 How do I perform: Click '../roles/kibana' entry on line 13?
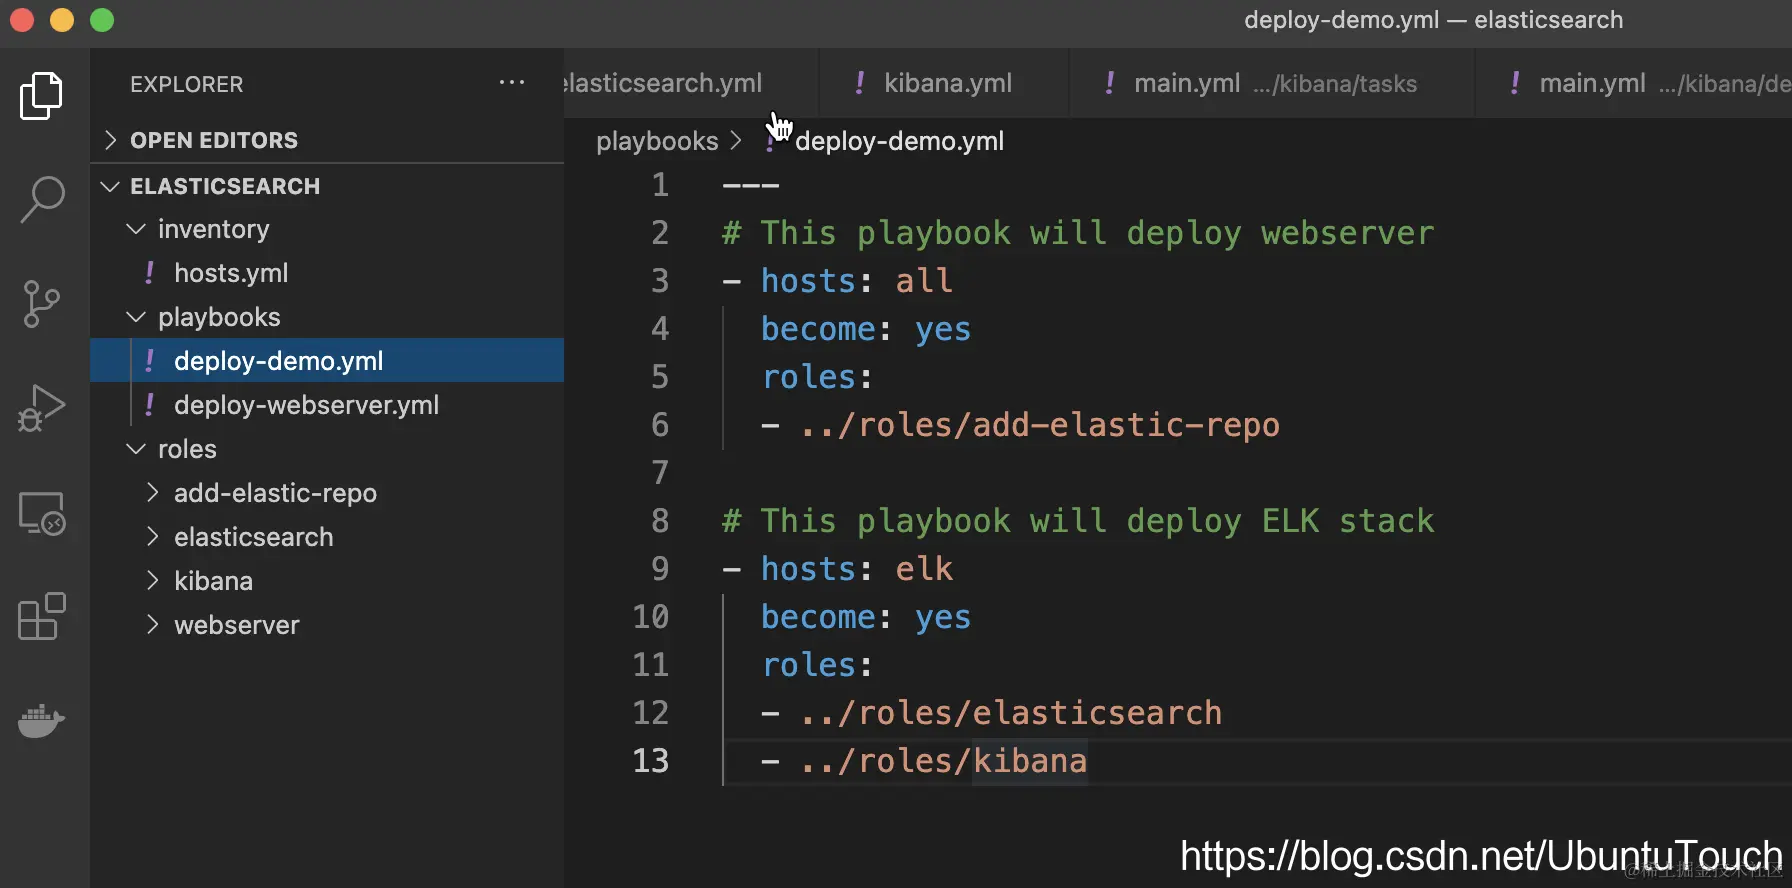(x=943, y=761)
